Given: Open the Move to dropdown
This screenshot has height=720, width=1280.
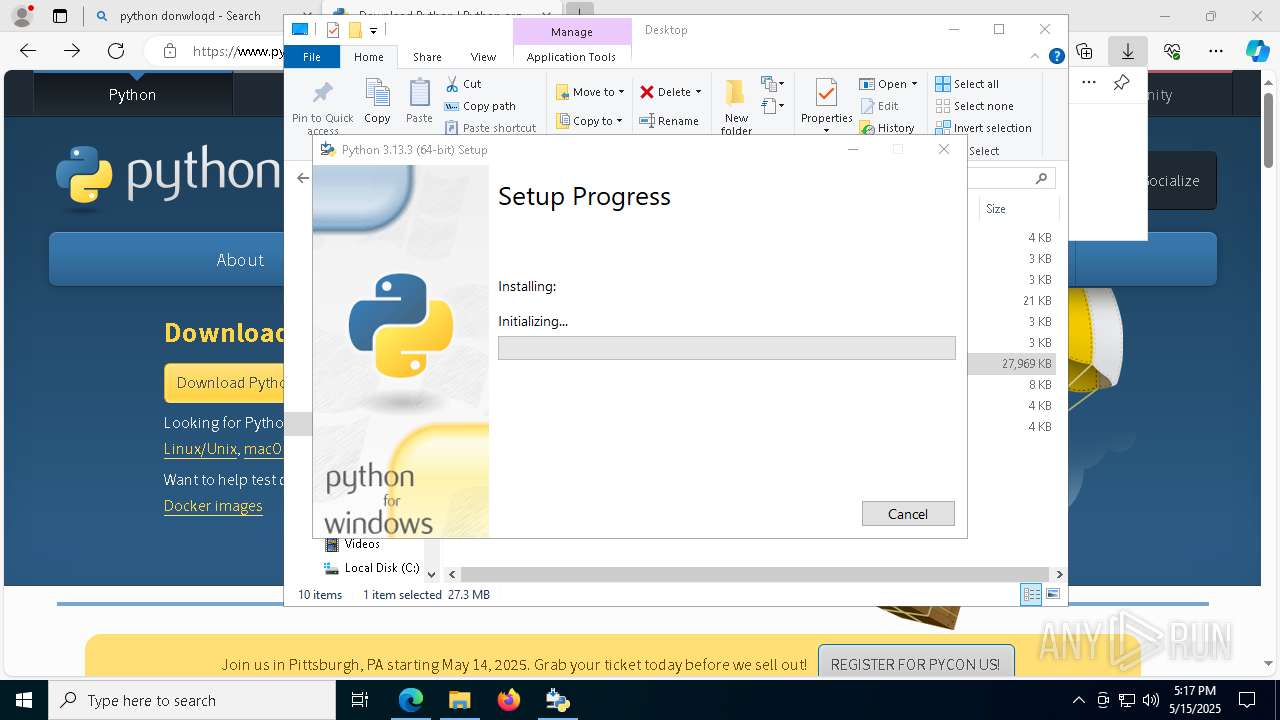Looking at the screenshot, I should tap(590, 92).
